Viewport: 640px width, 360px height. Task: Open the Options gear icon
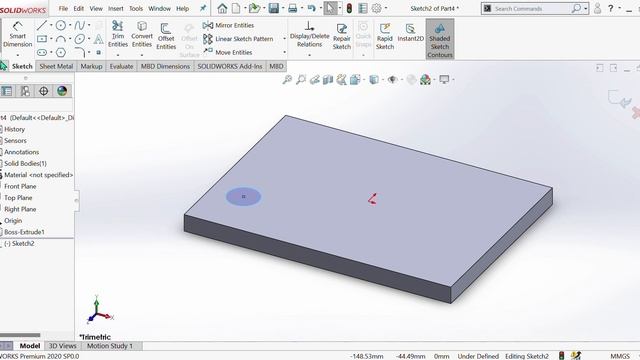tap(377, 8)
